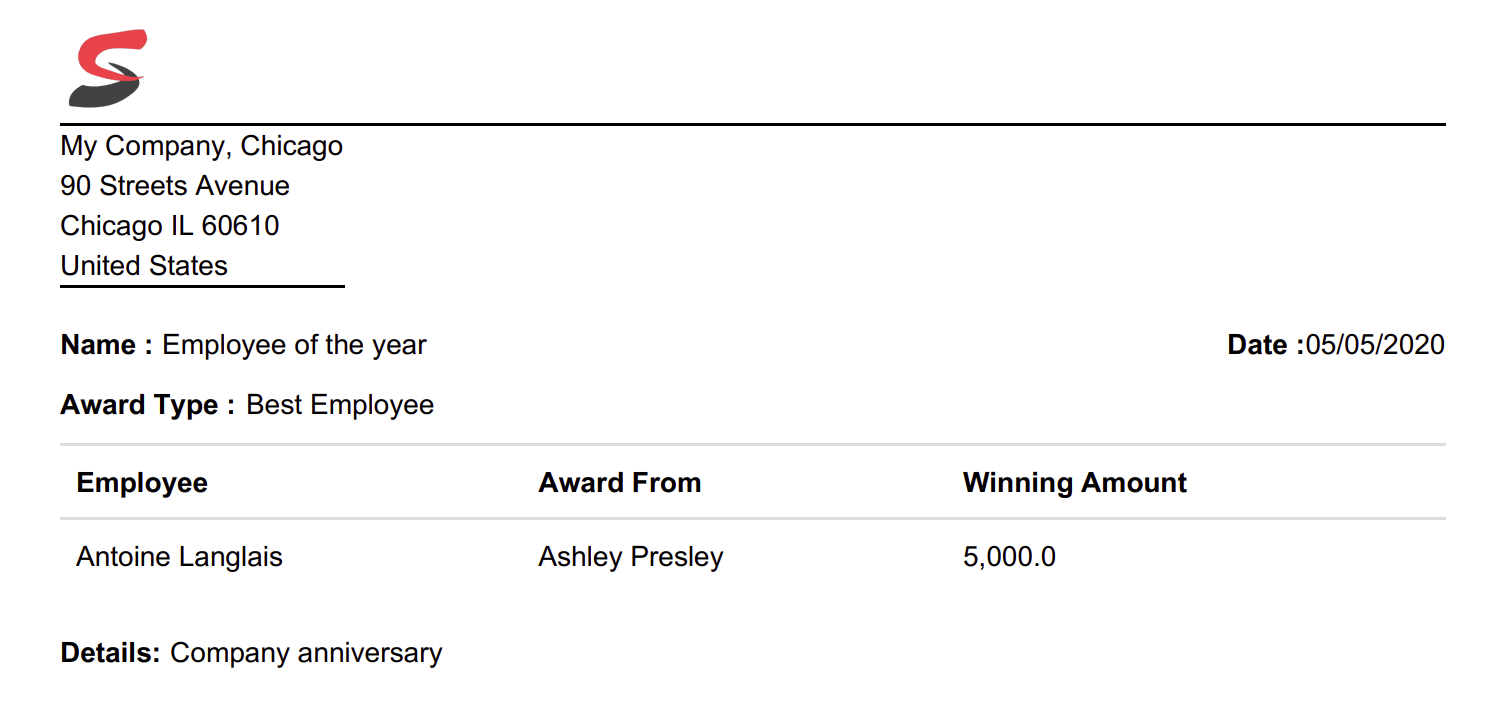Image resolution: width=1507 pixels, height=719 pixels.
Task: Click the bold 'Date :' label
Action: click(x=1265, y=345)
